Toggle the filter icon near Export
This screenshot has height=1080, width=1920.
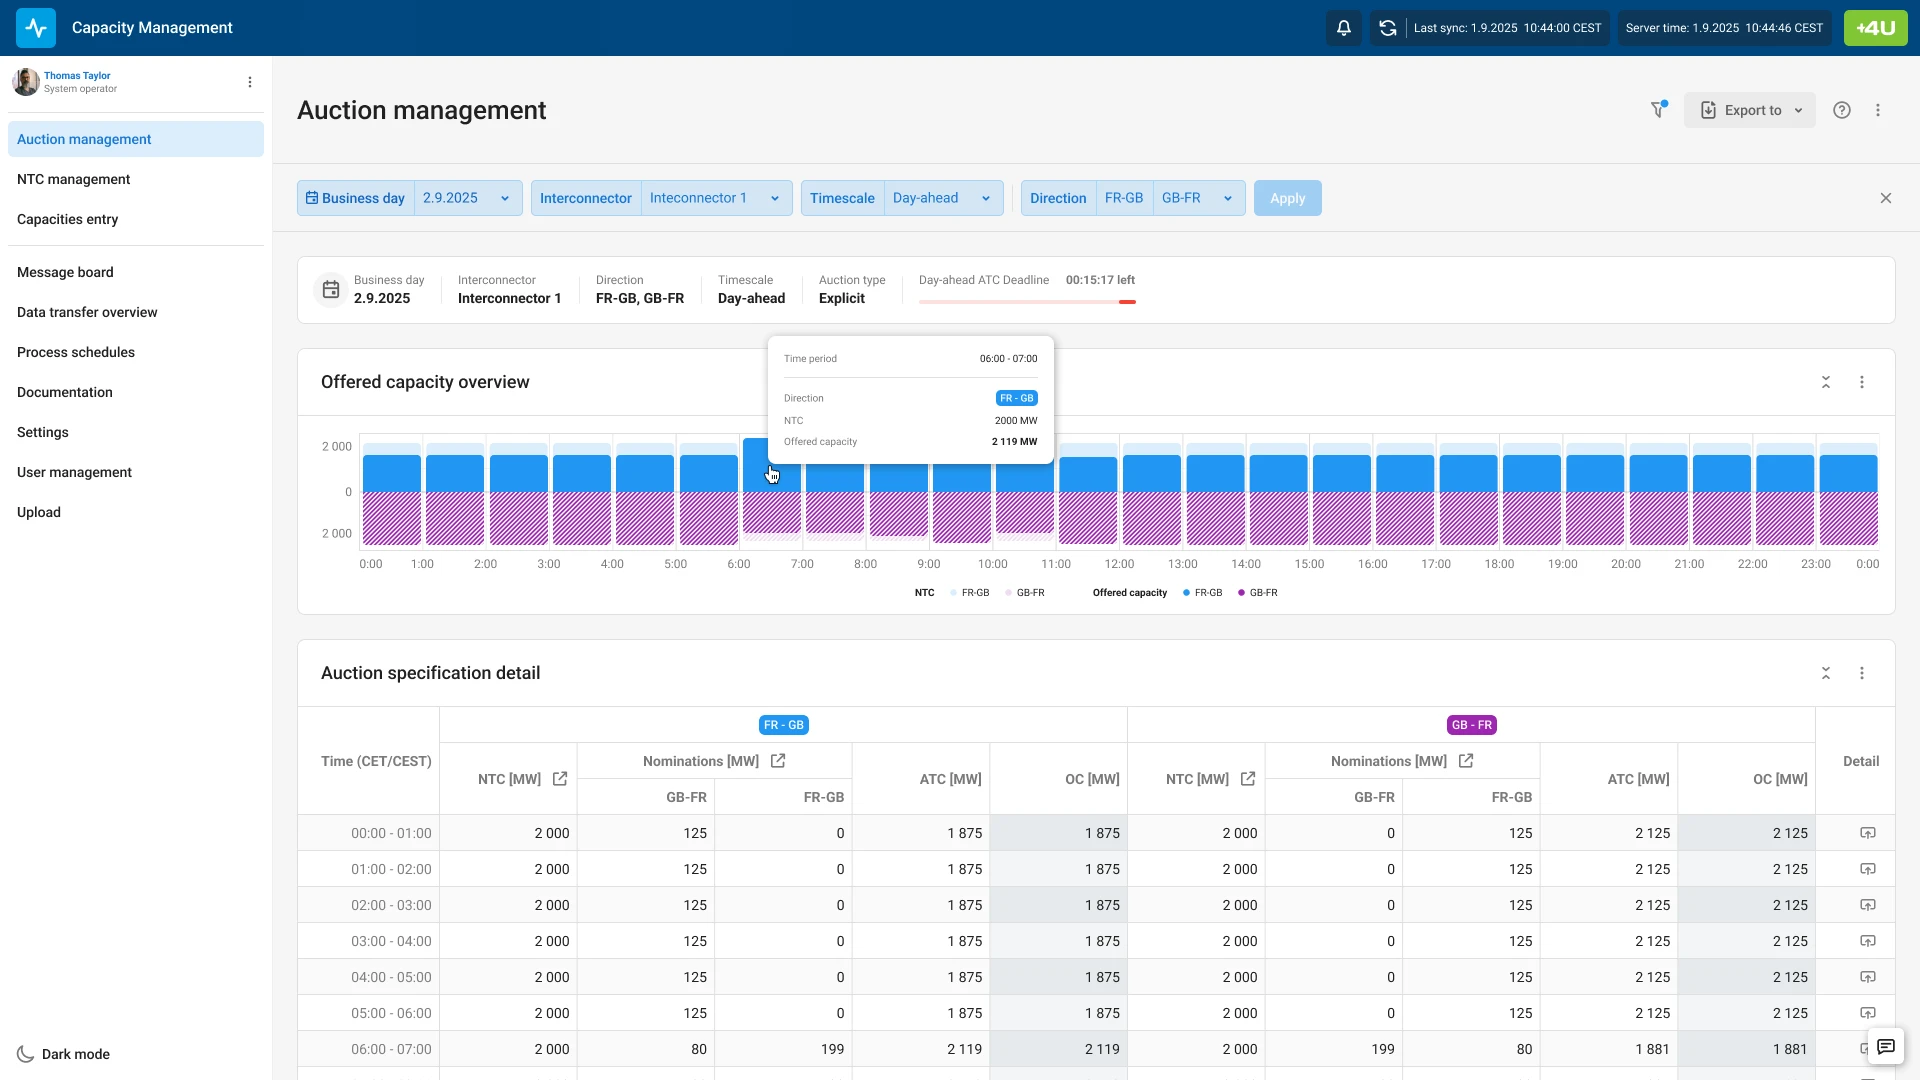point(1658,110)
